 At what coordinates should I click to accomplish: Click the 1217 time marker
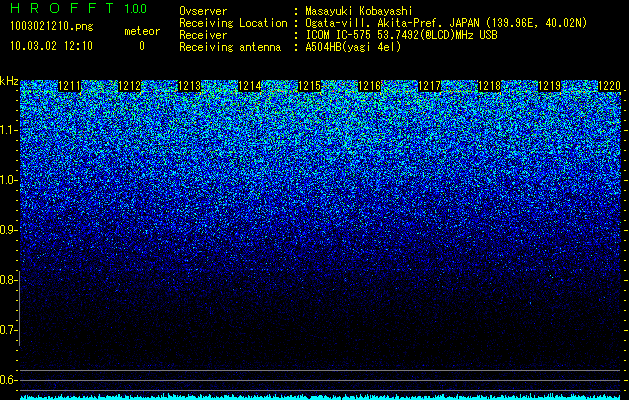[430, 86]
